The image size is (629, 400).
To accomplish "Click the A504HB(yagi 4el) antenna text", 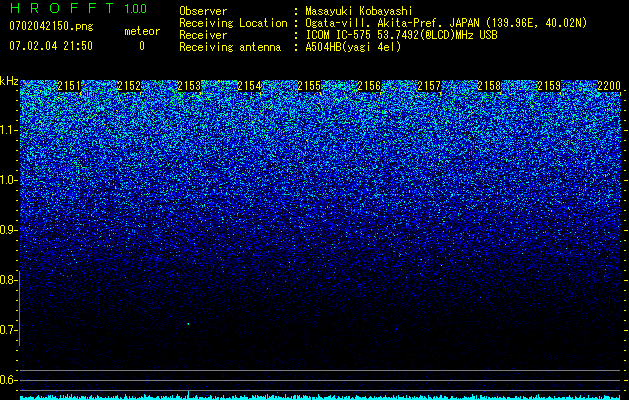I will 353,47.
